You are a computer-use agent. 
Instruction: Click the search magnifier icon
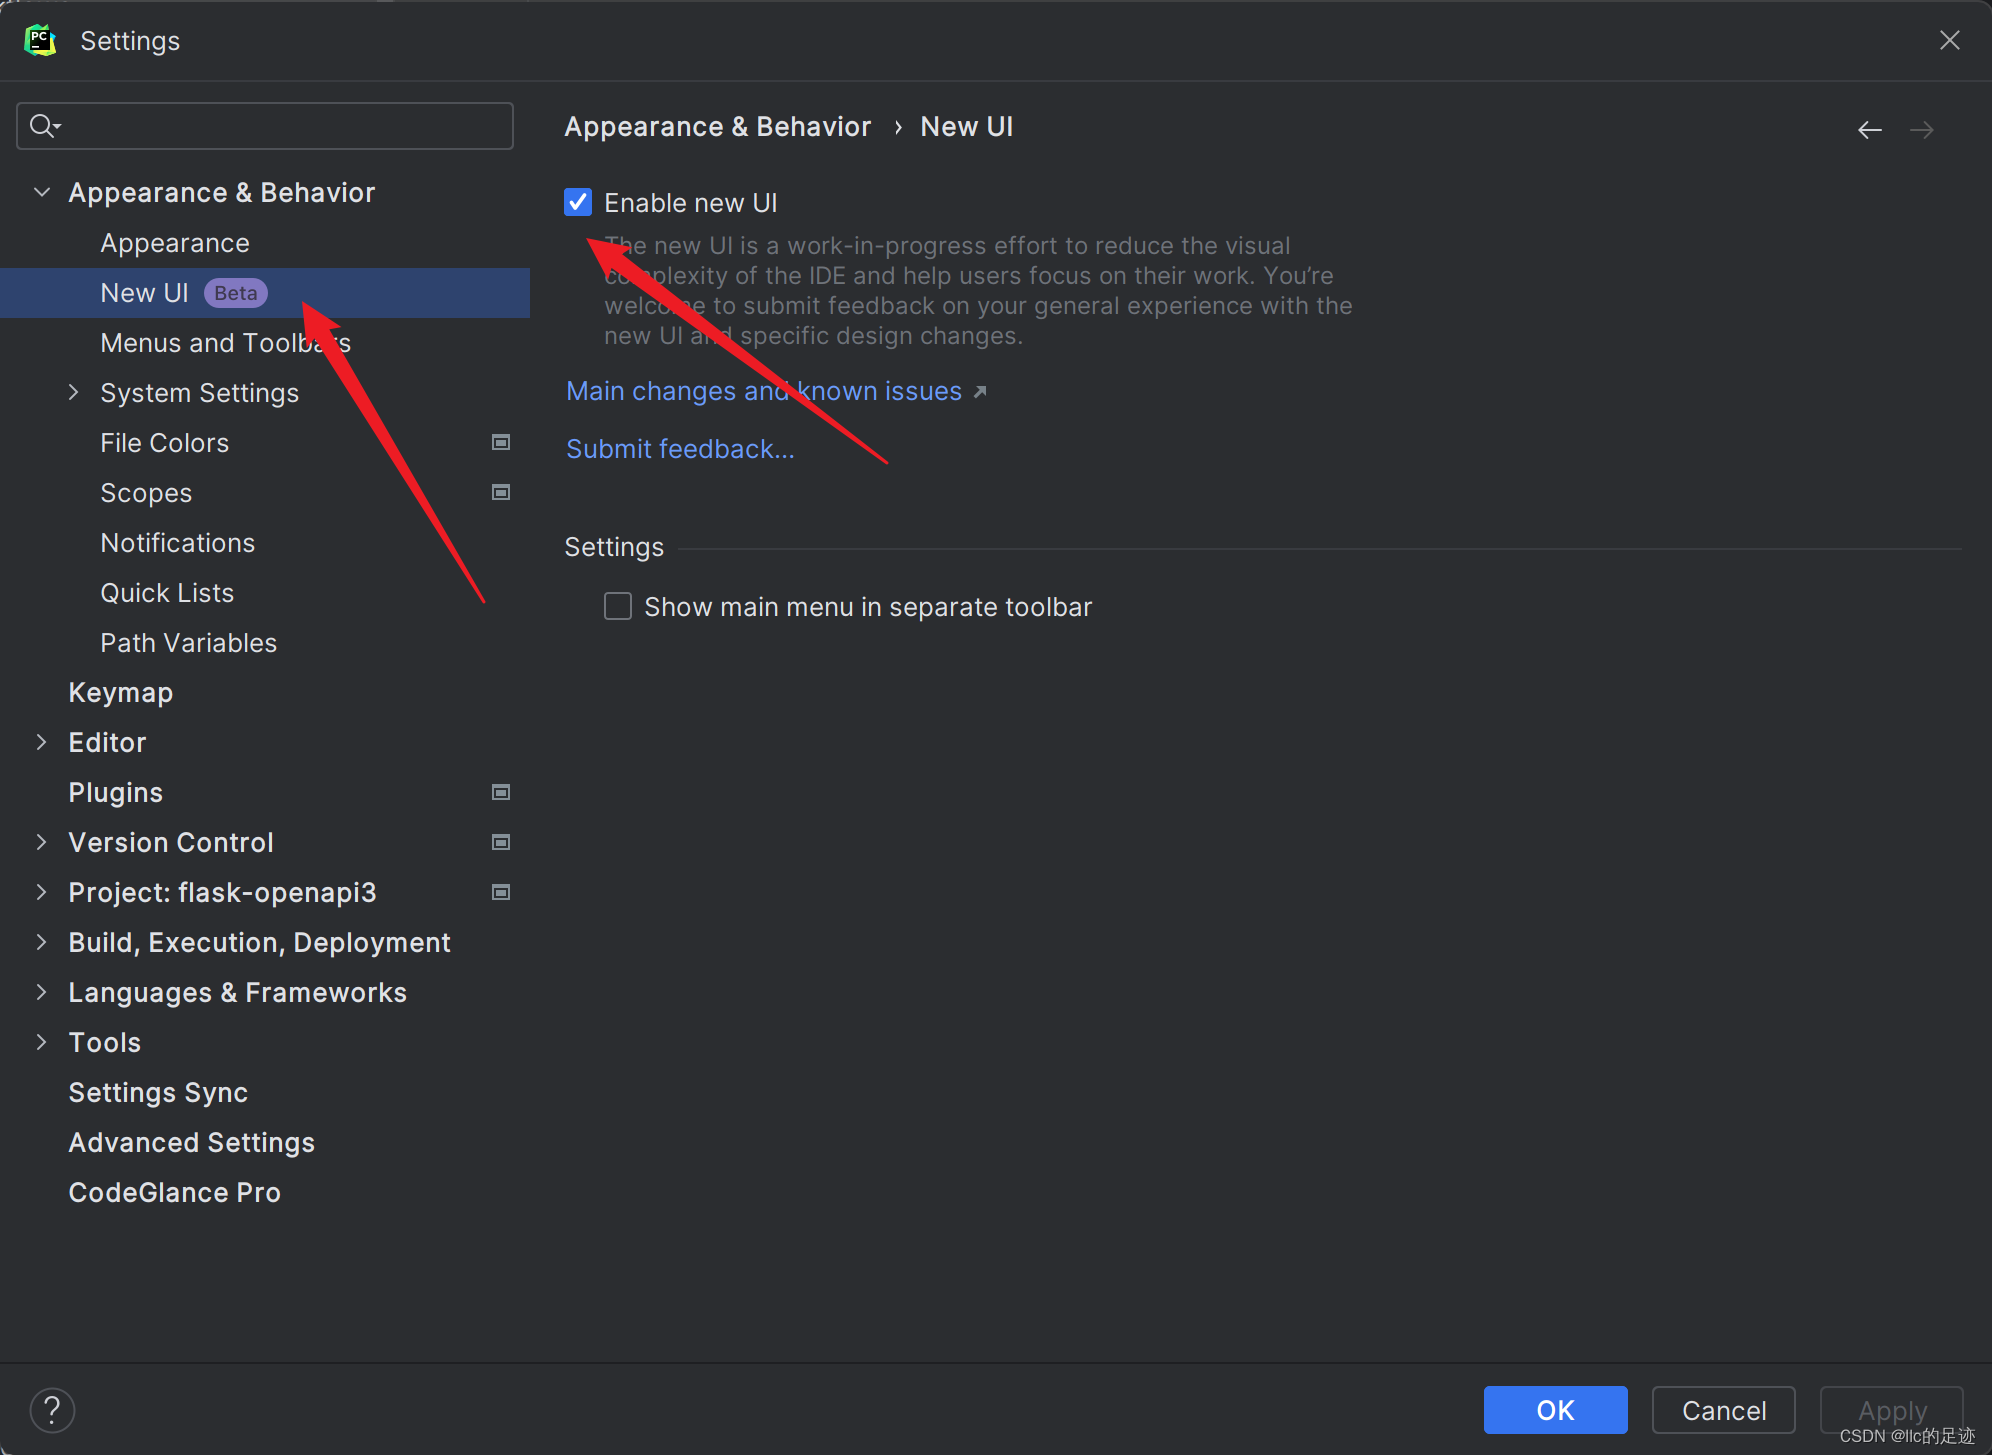click(x=44, y=125)
